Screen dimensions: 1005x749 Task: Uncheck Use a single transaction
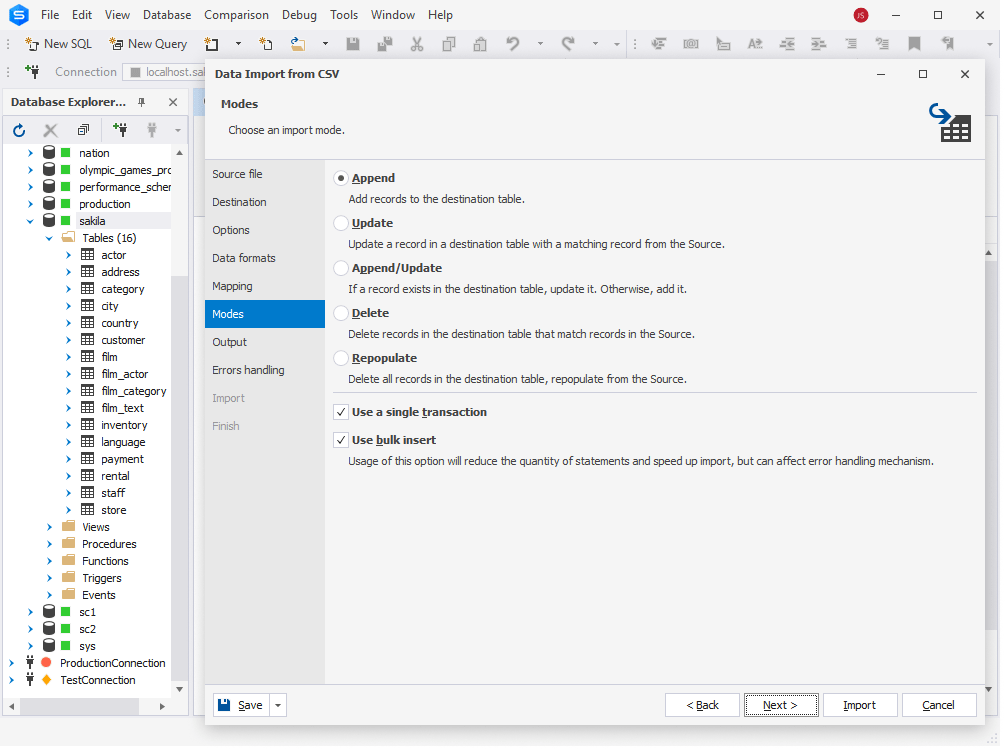click(x=343, y=412)
